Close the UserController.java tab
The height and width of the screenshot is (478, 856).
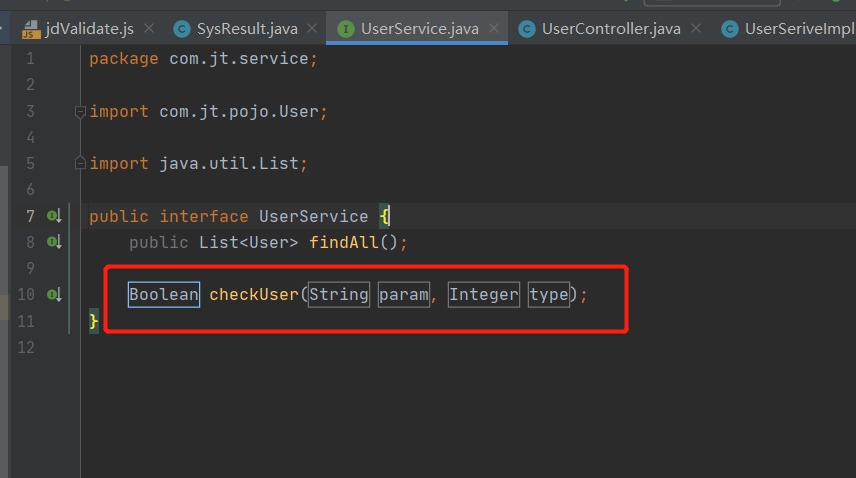click(x=696, y=28)
